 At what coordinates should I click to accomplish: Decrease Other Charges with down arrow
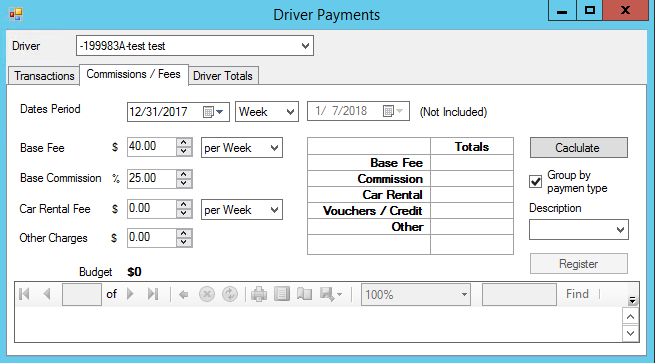pos(184,242)
